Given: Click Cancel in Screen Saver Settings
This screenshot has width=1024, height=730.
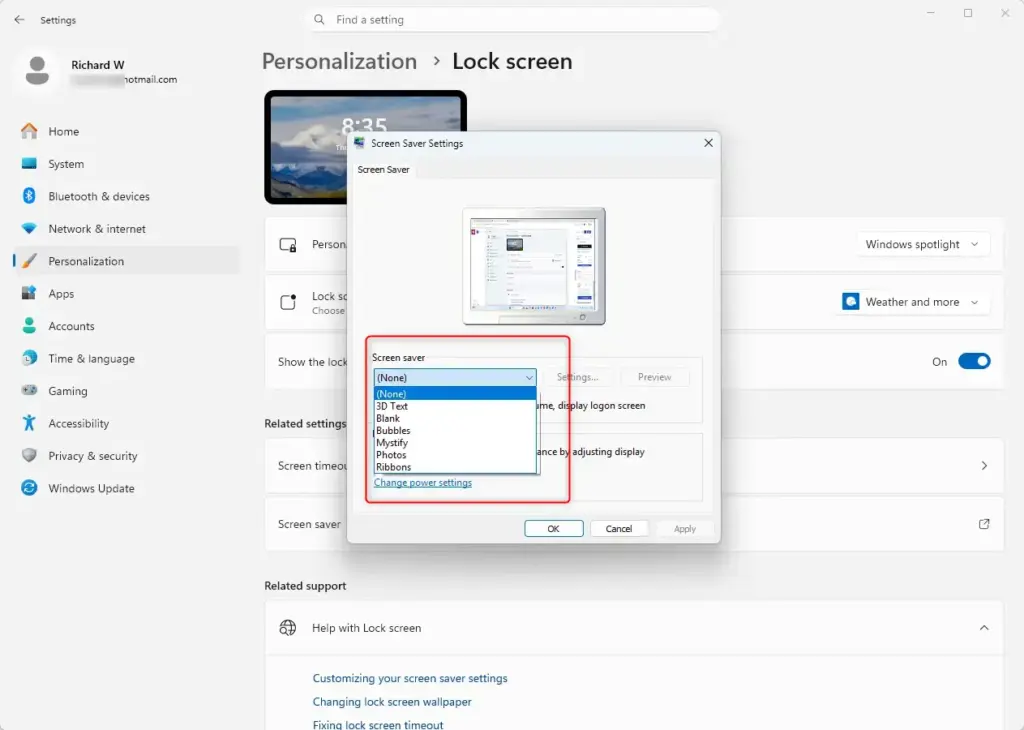Looking at the screenshot, I should (618, 528).
